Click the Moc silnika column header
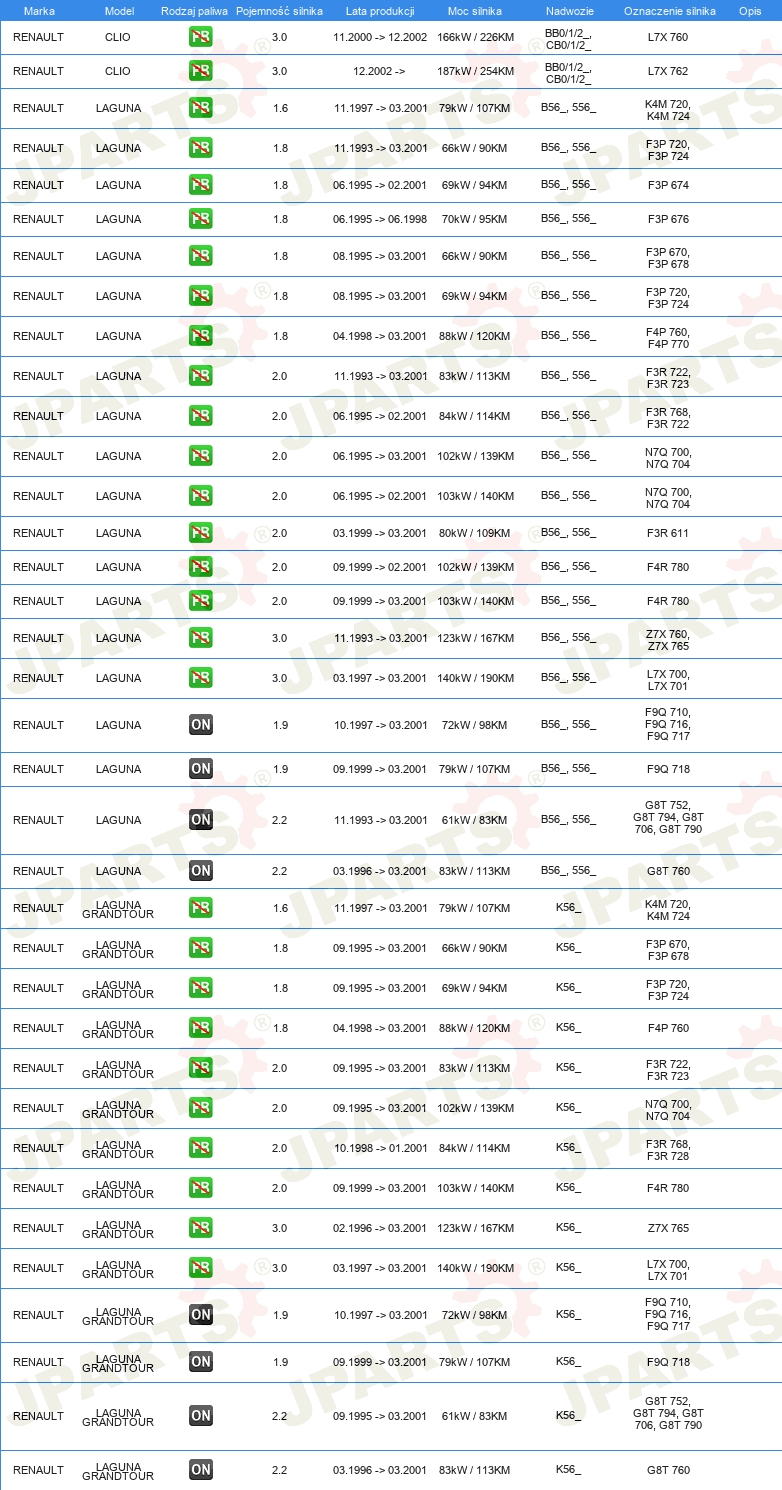The image size is (782, 1490). (475, 10)
